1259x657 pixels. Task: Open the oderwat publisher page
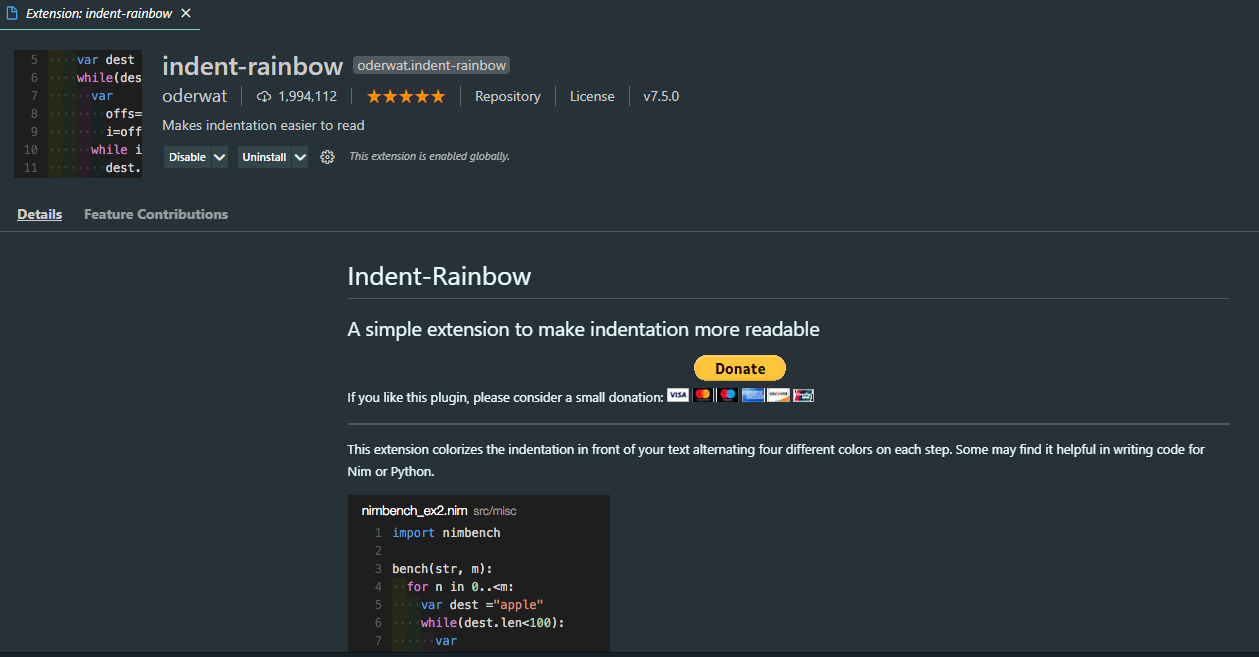point(194,96)
